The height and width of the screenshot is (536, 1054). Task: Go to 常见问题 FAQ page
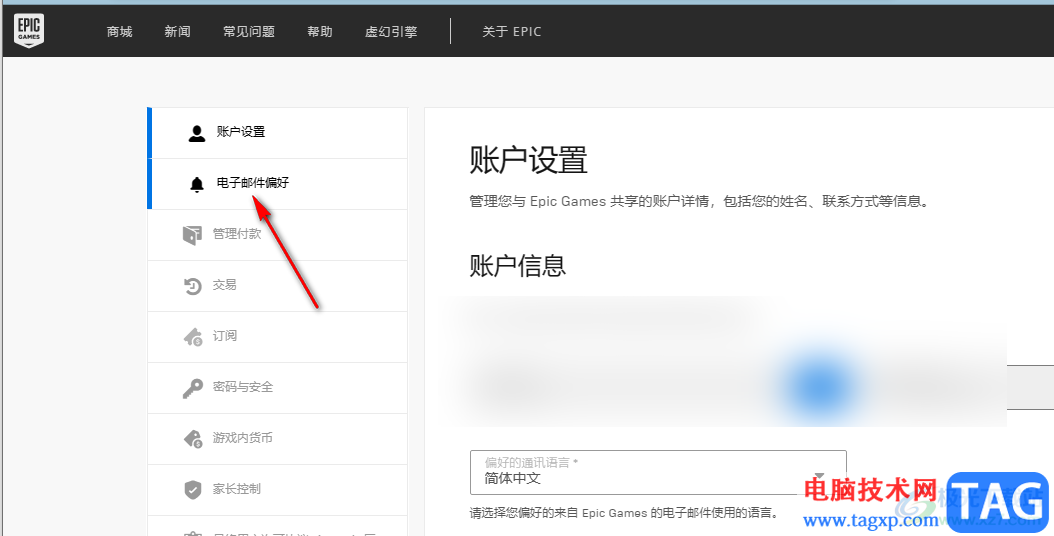click(x=249, y=32)
